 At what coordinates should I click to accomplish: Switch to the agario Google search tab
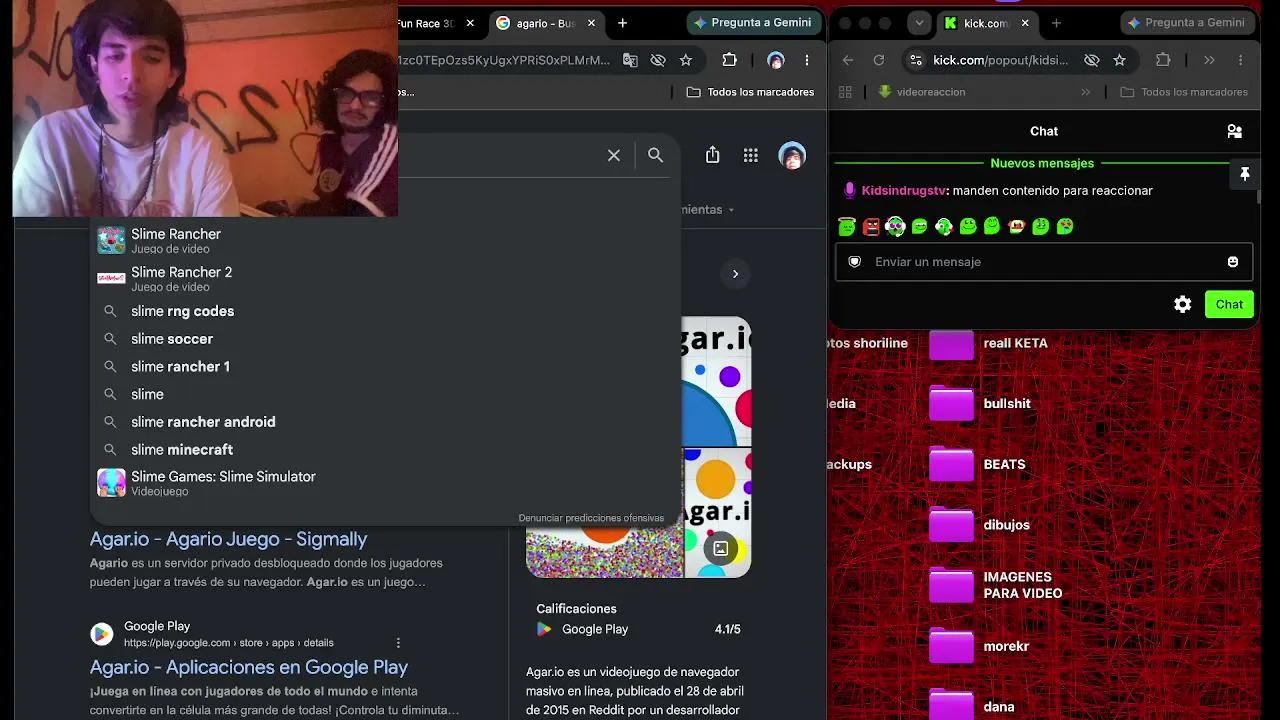tap(546, 23)
